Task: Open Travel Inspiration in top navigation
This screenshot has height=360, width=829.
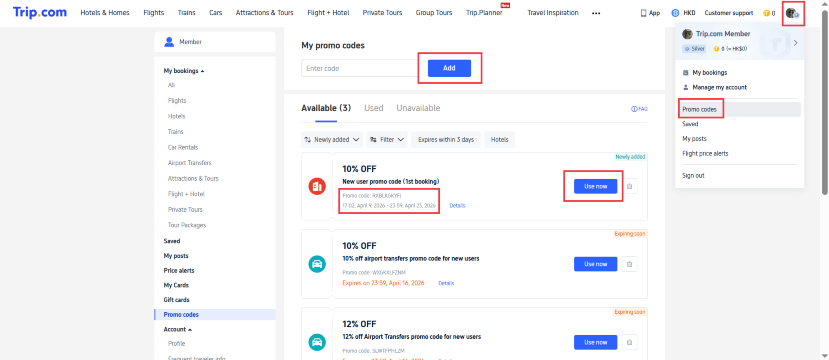Action: (x=553, y=13)
